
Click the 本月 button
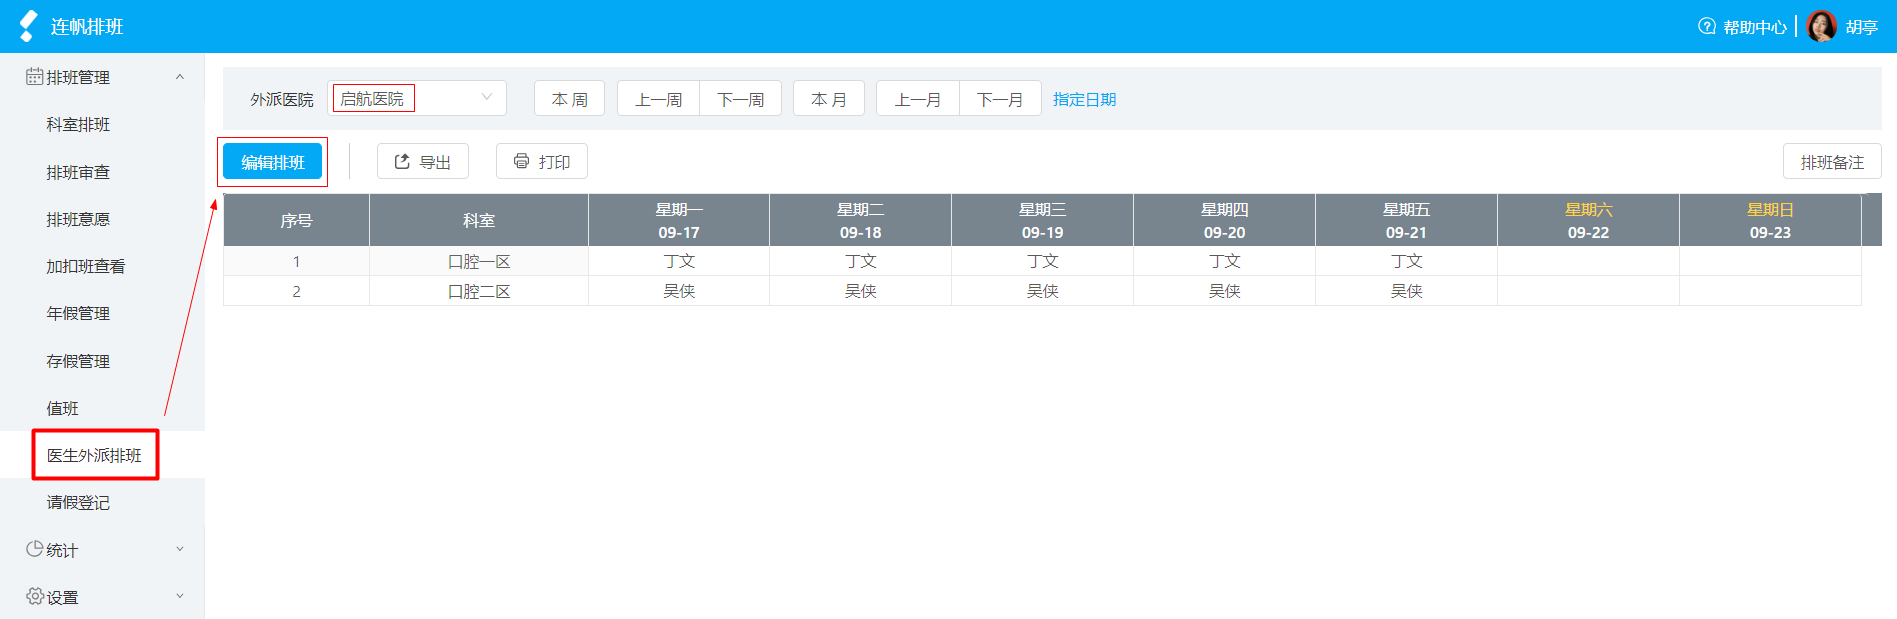coord(828,99)
